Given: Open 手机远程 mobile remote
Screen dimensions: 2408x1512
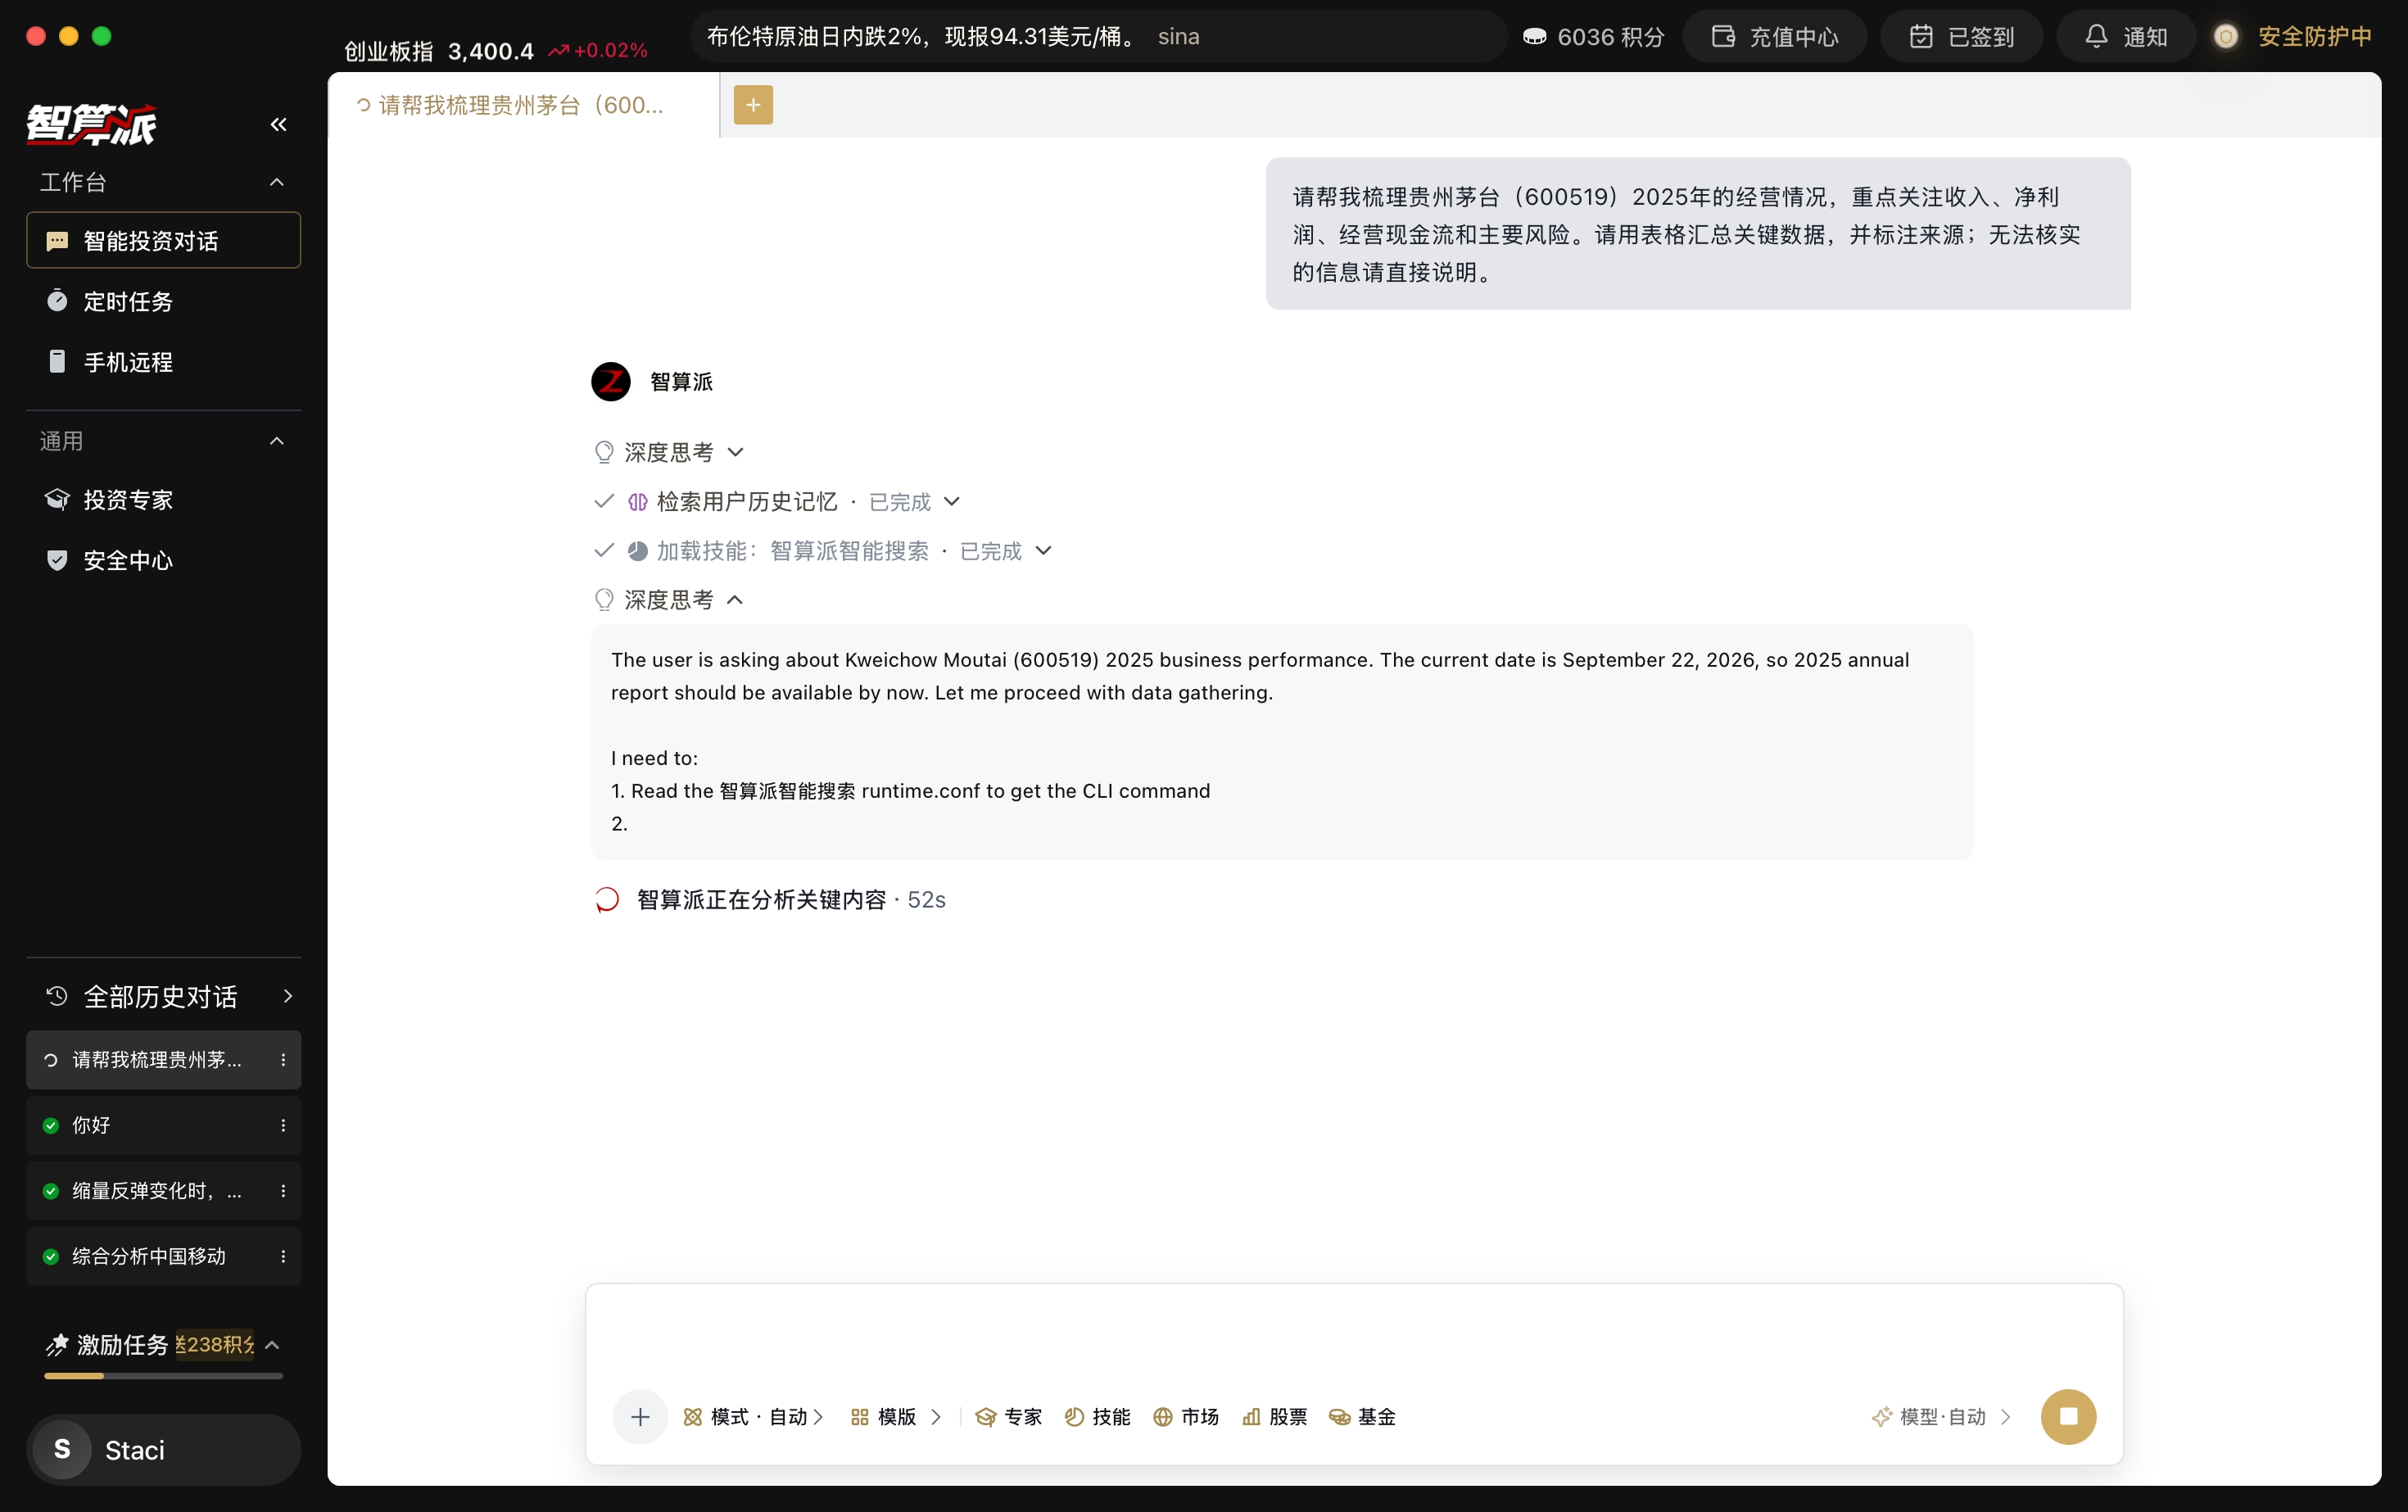Looking at the screenshot, I should click(163, 361).
